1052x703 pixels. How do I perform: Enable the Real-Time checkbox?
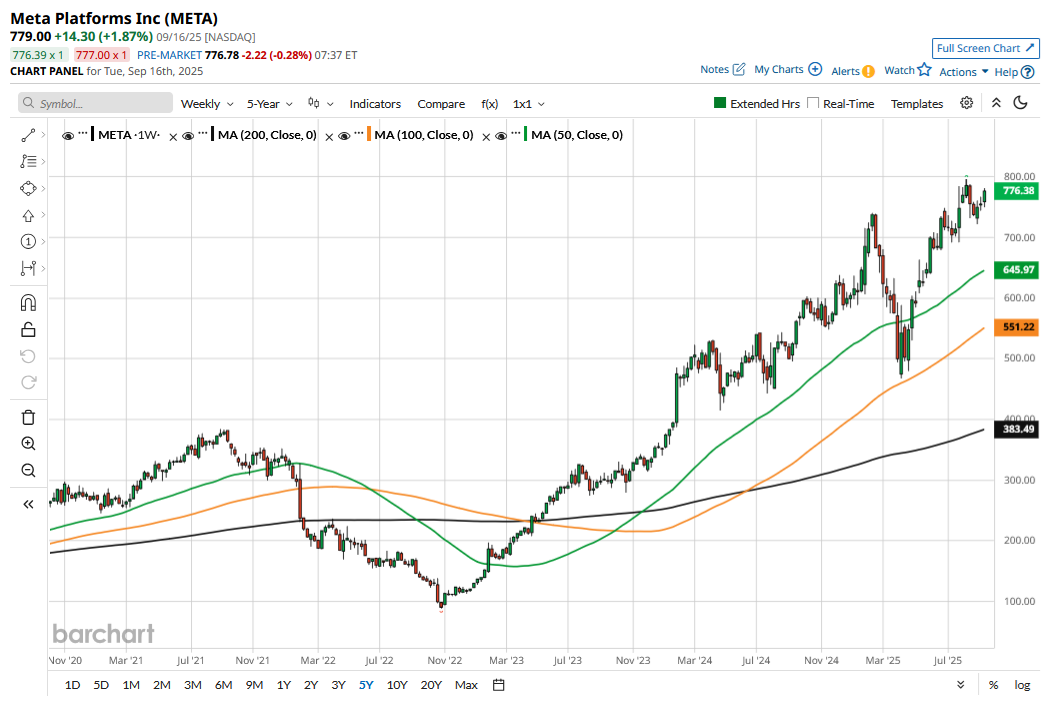coord(813,103)
